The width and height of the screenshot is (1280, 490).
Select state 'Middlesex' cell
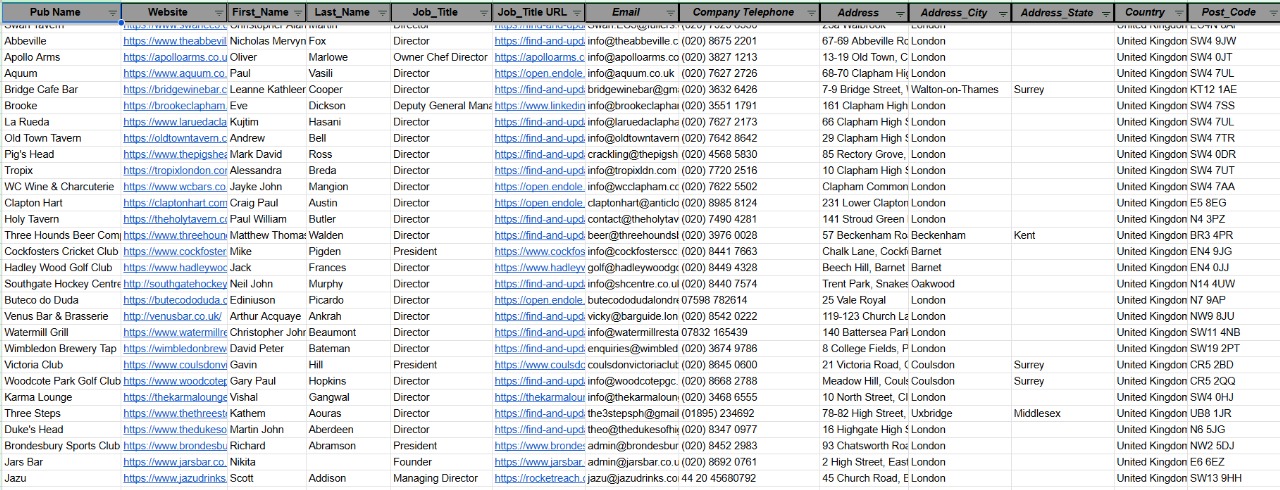coord(1063,413)
